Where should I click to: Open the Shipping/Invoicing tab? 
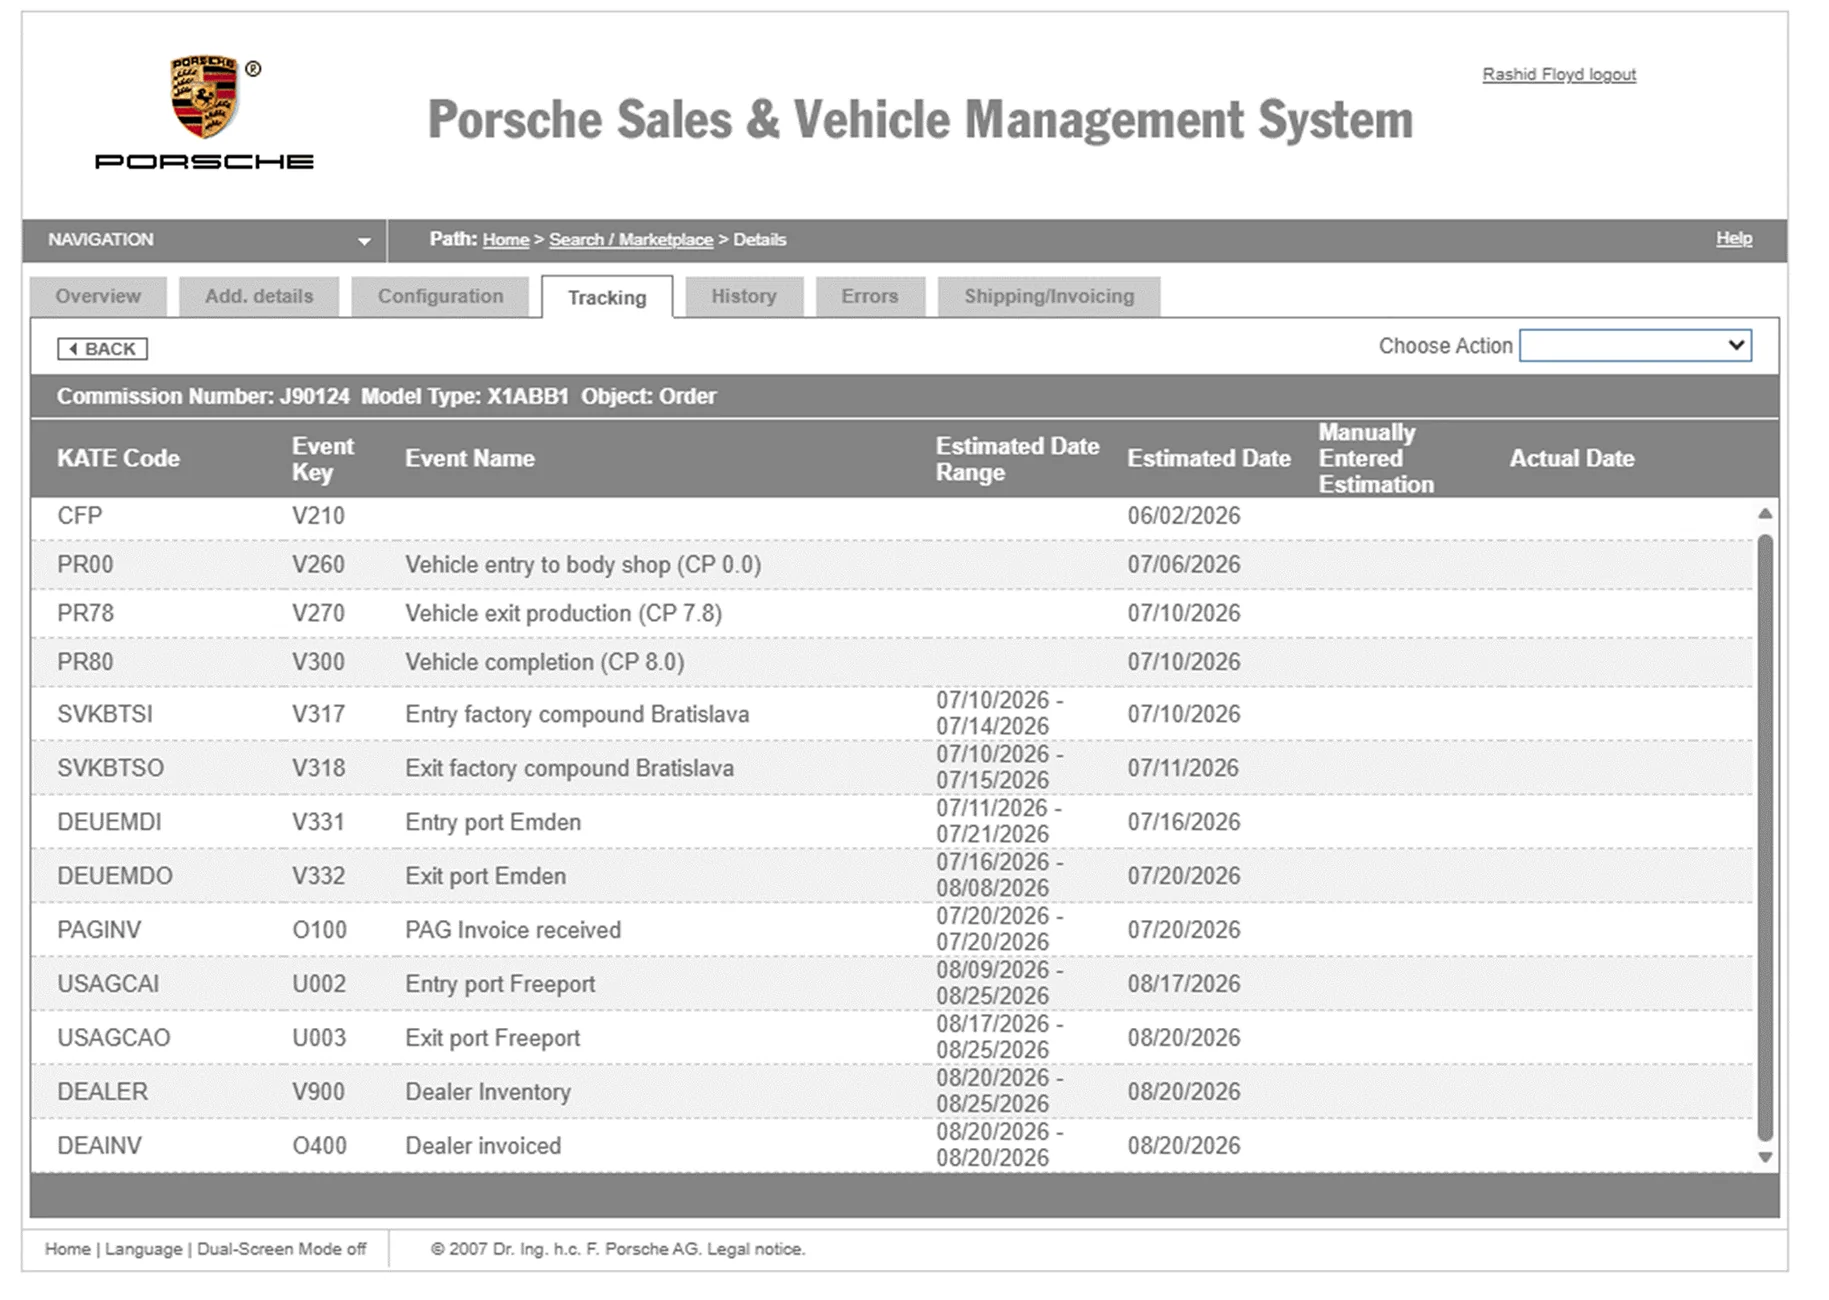point(1049,296)
